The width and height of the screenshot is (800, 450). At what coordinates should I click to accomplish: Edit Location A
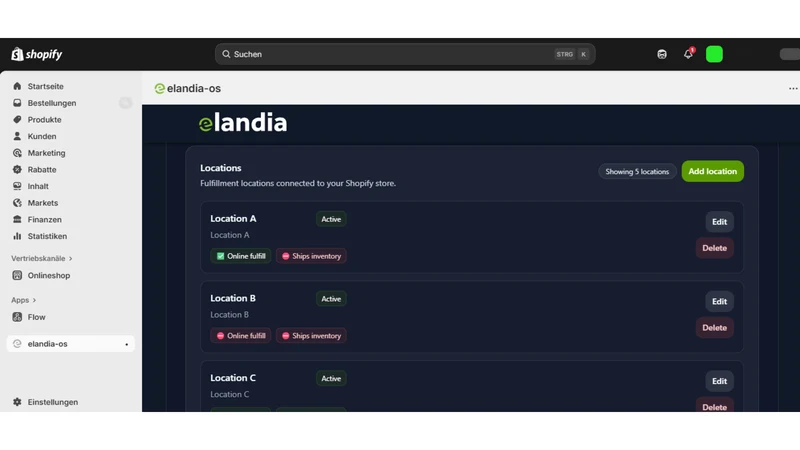(x=719, y=222)
